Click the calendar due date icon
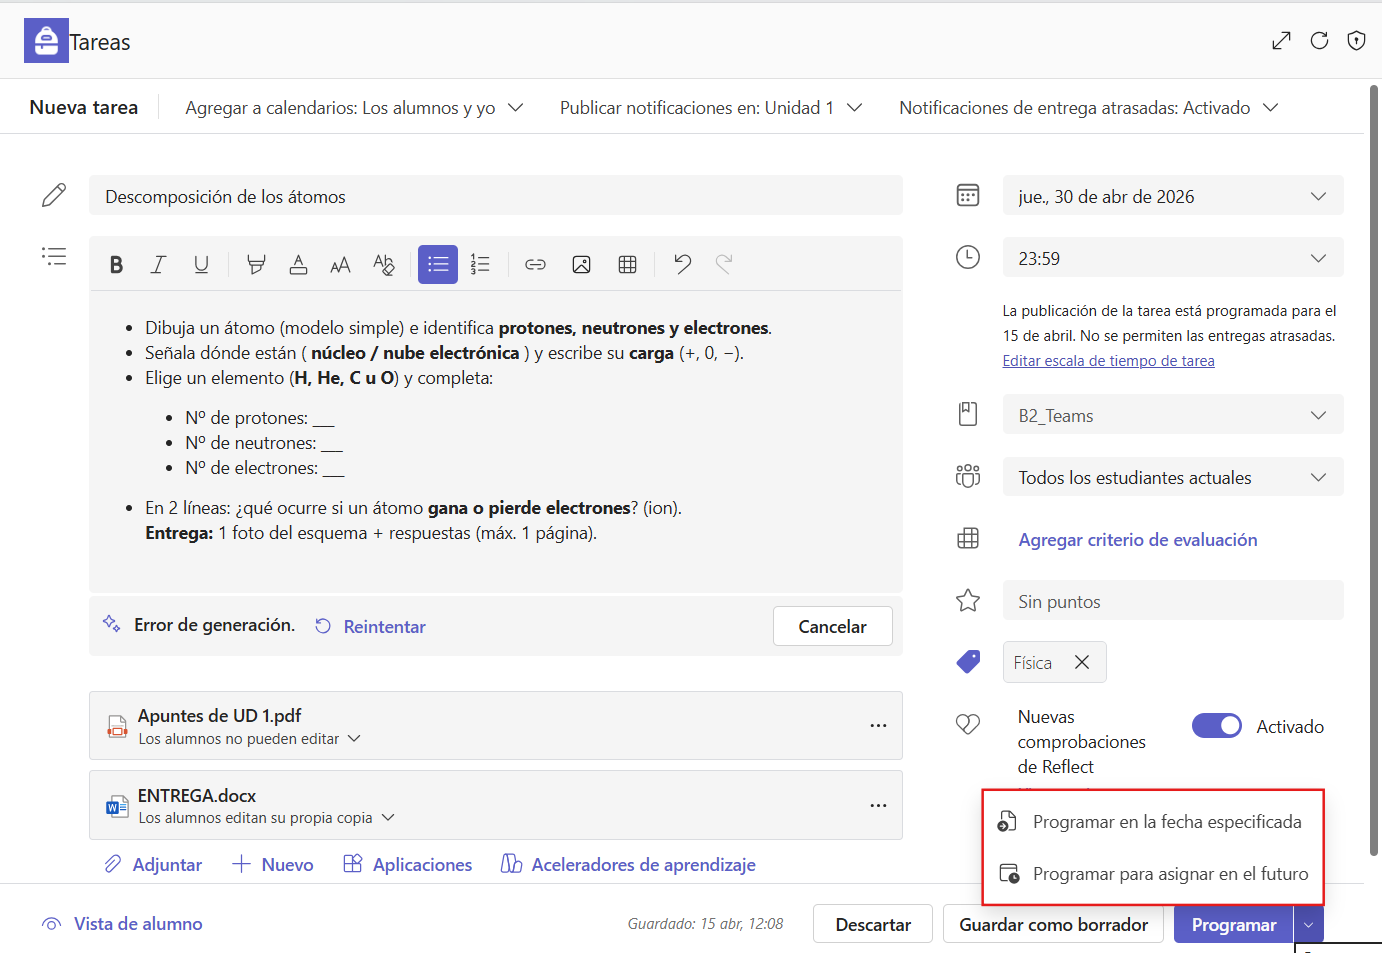The height and width of the screenshot is (953, 1382). coord(968,195)
